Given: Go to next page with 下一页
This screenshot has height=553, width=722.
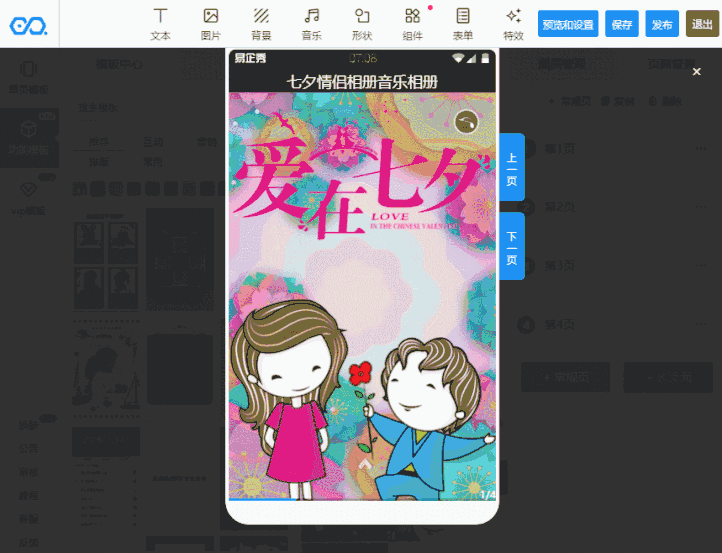Looking at the screenshot, I should 512,246.
